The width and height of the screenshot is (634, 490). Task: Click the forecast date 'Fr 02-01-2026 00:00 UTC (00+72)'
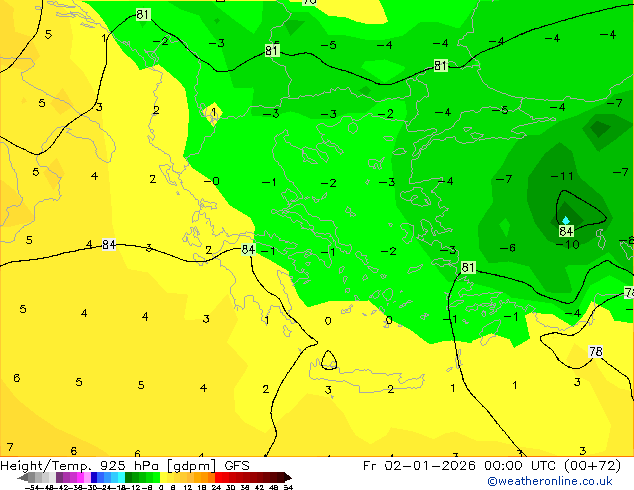[492, 465]
